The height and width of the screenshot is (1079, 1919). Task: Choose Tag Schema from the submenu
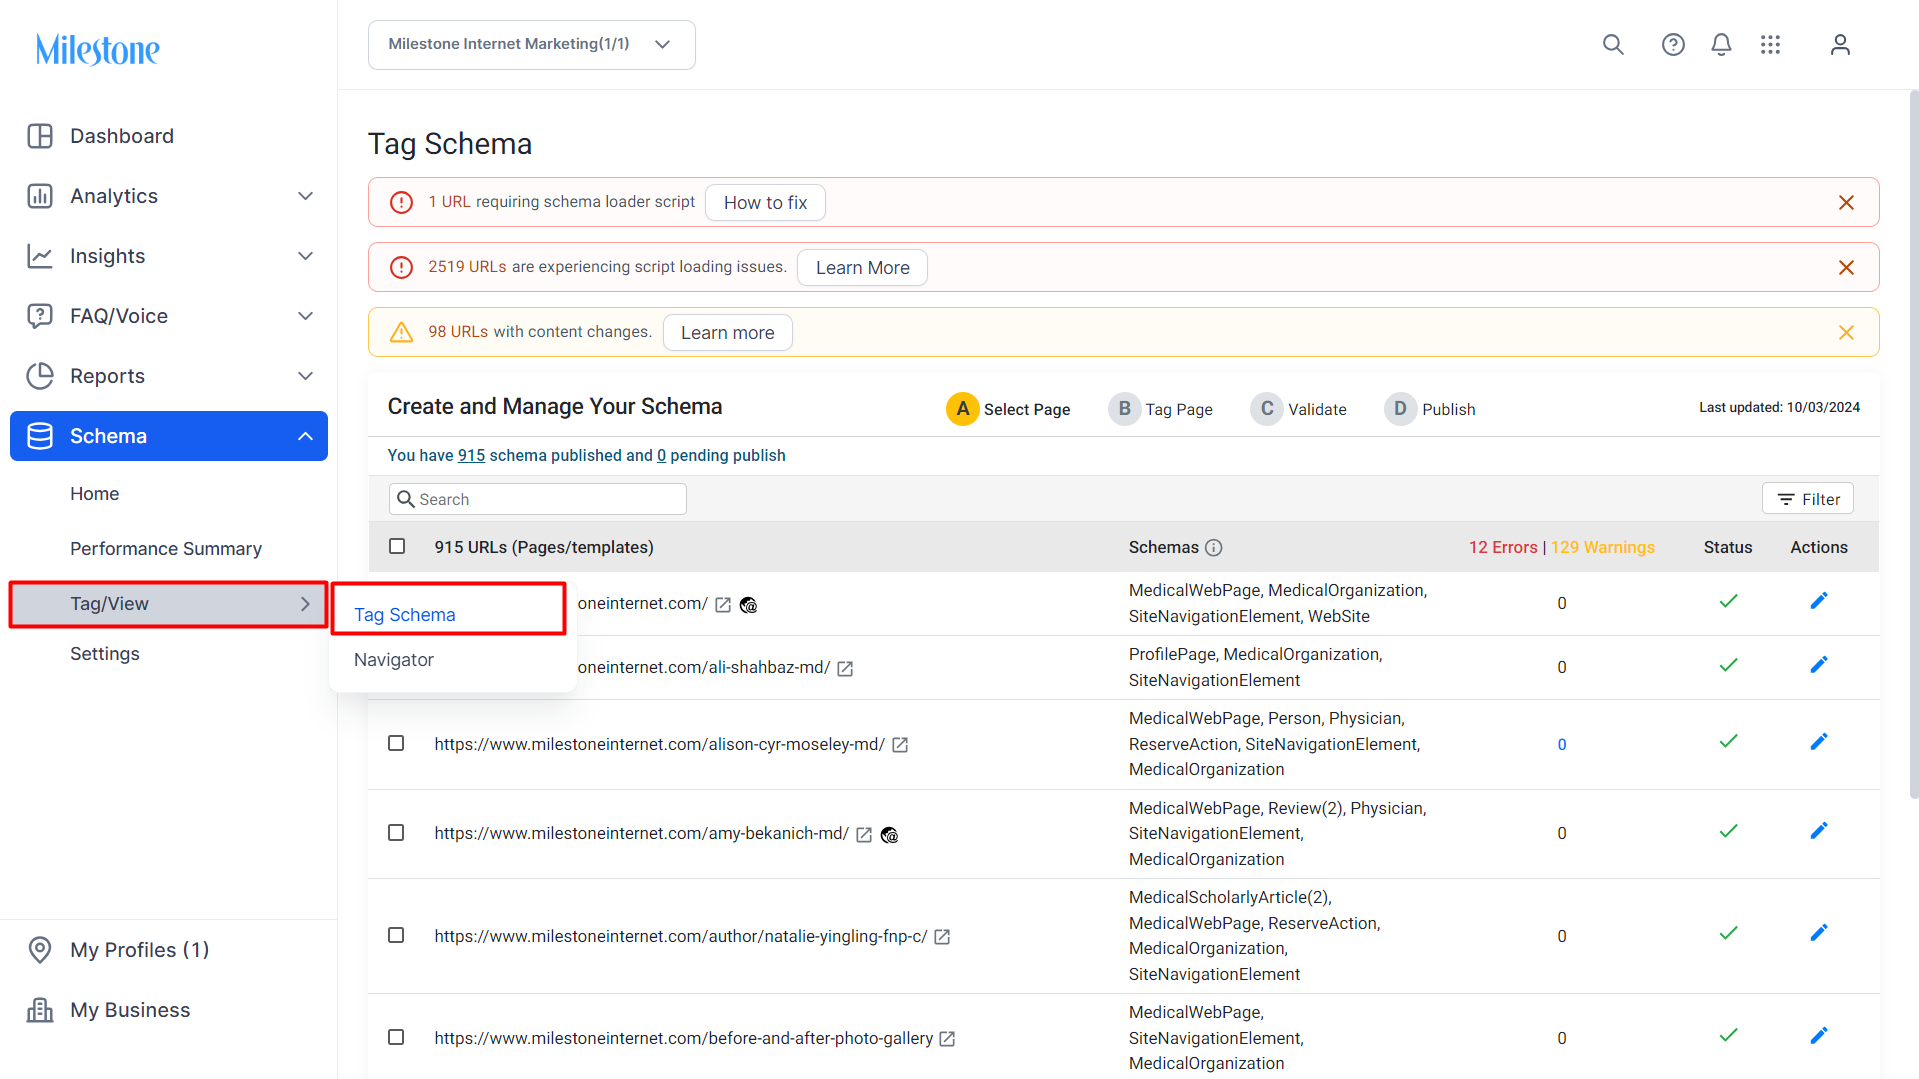tap(405, 615)
